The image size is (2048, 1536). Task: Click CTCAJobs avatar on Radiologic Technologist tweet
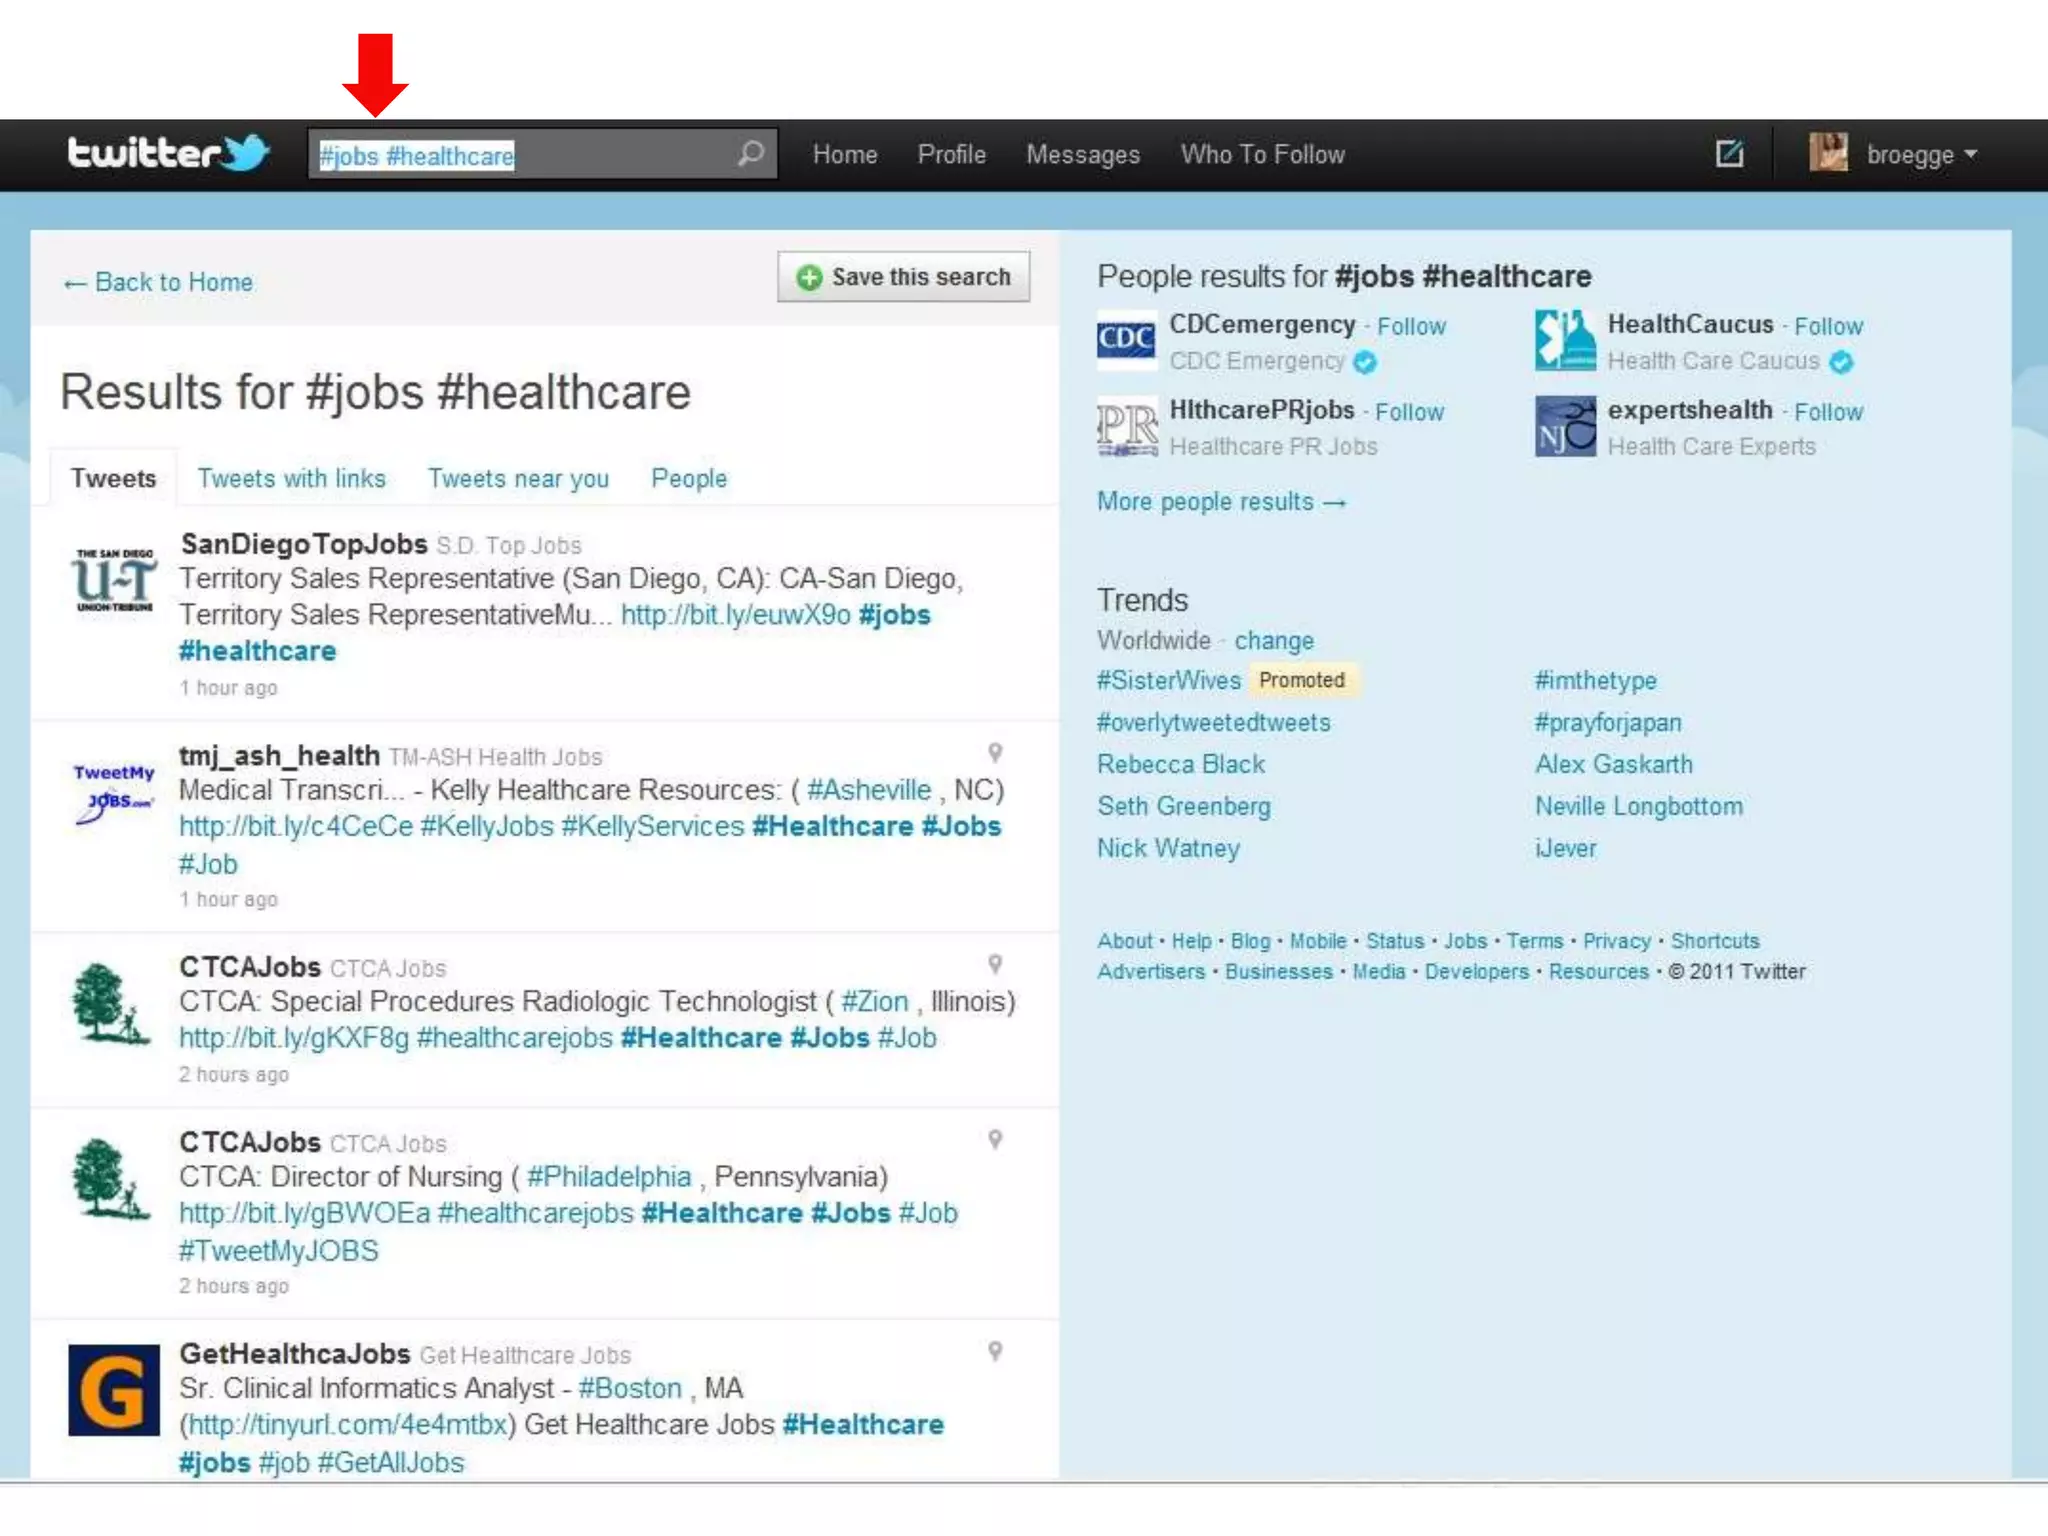112,1003
